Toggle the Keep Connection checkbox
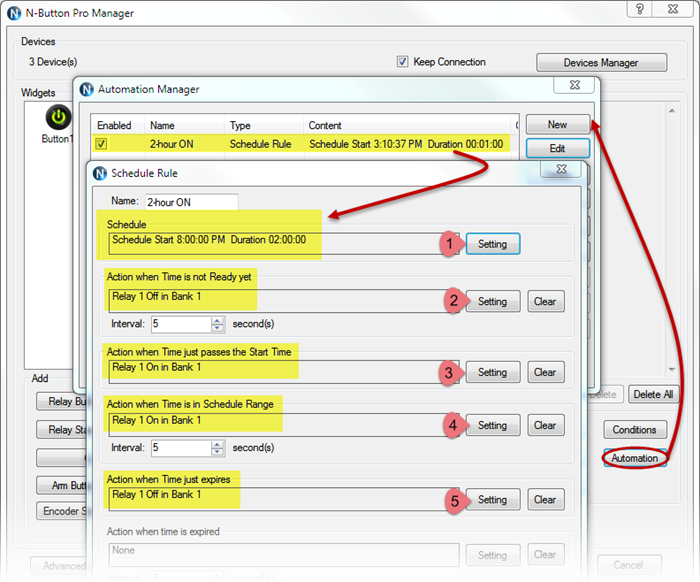Screen dimensions: 700x582 [x=402, y=62]
